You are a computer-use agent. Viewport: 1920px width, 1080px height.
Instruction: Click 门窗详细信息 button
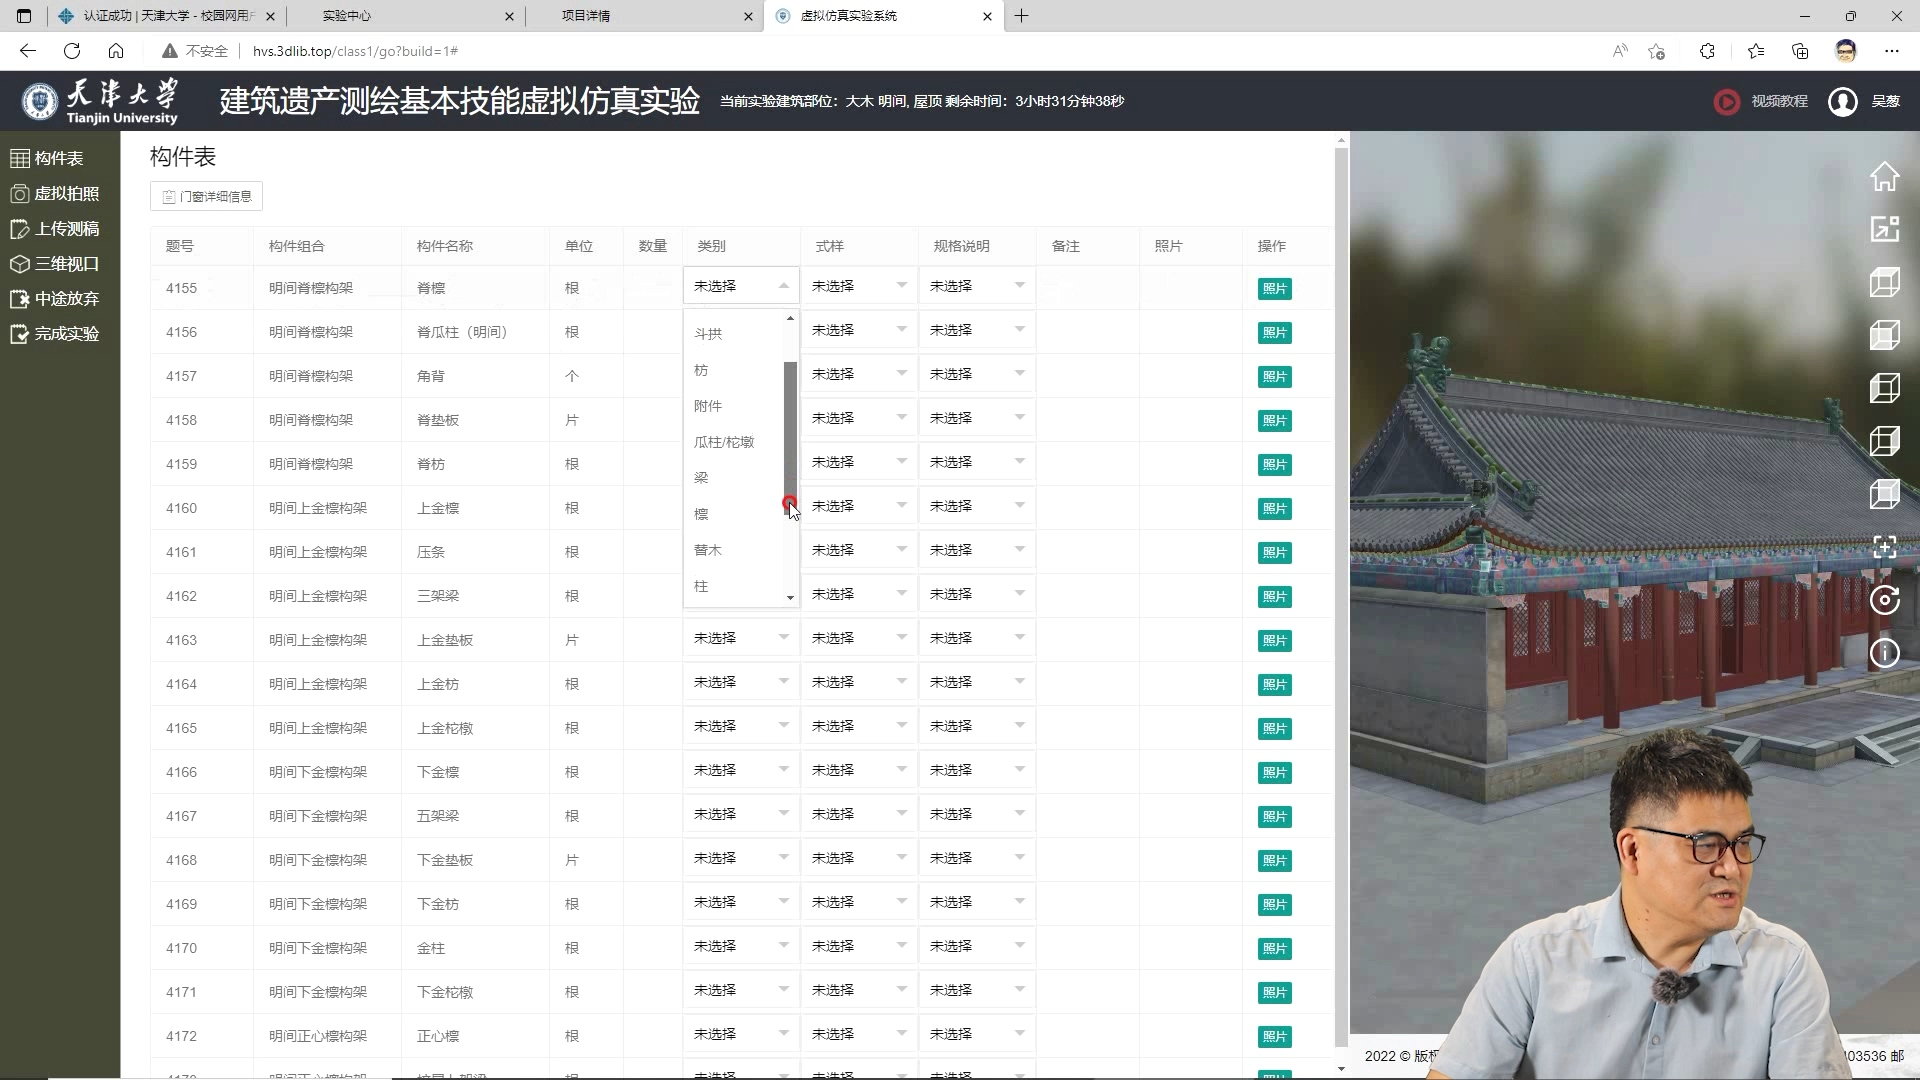click(x=207, y=197)
